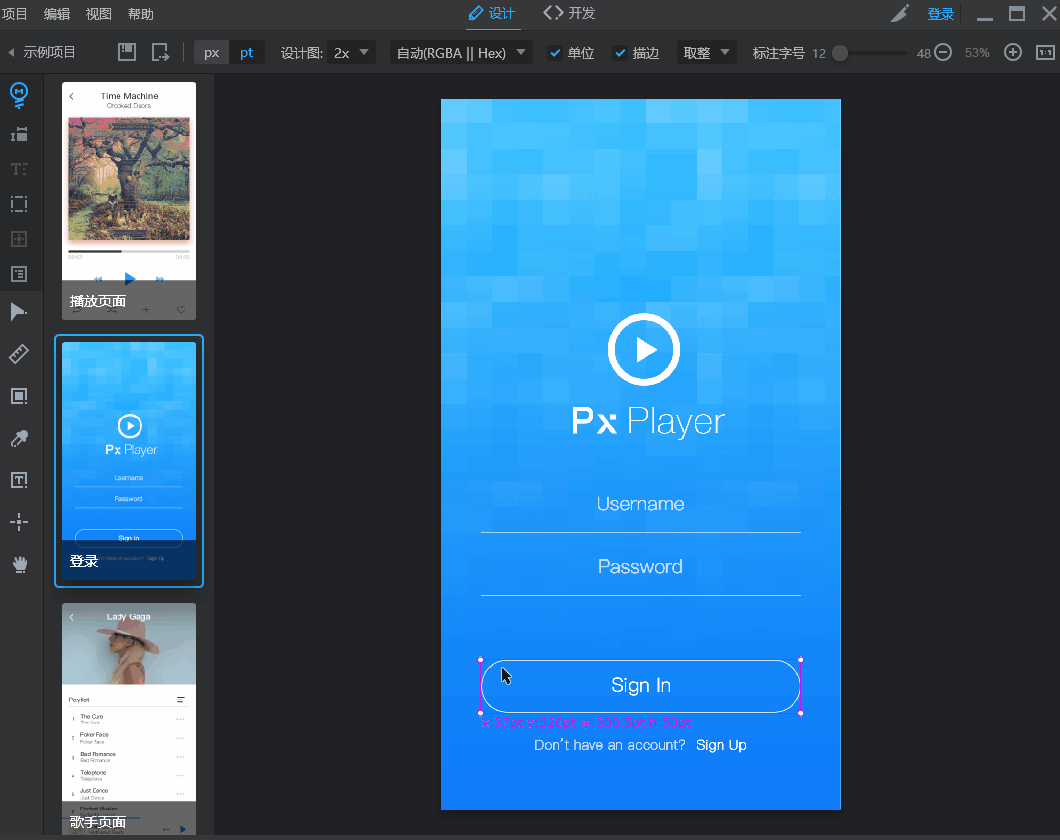Click the zoom in plus icon

click(x=1013, y=53)
